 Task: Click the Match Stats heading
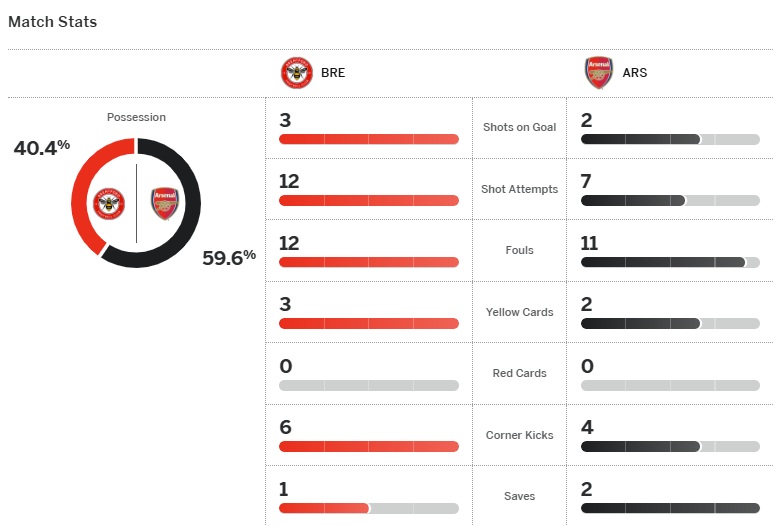pyautogui.click(x=53, y=21)
